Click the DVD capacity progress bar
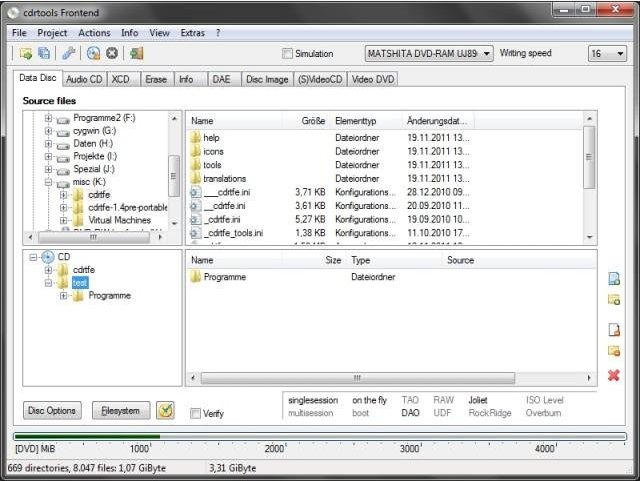This screenshot has height=481, width=640. pyautogui.click(x=320, y=436)
